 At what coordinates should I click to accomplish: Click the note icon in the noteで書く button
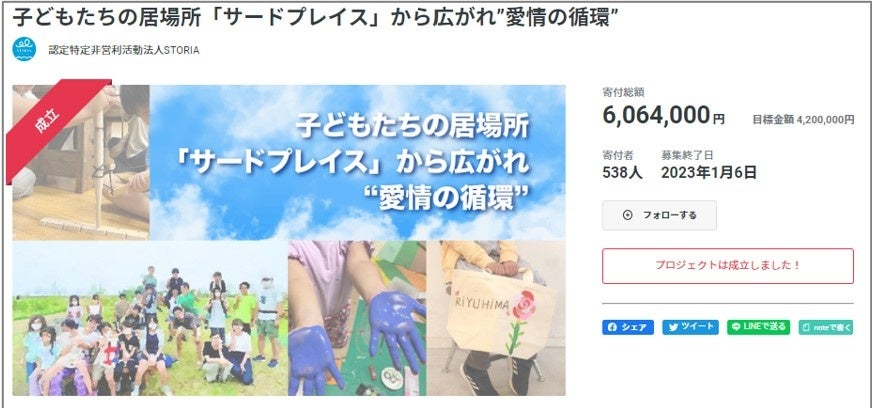[x=806, y=327]
